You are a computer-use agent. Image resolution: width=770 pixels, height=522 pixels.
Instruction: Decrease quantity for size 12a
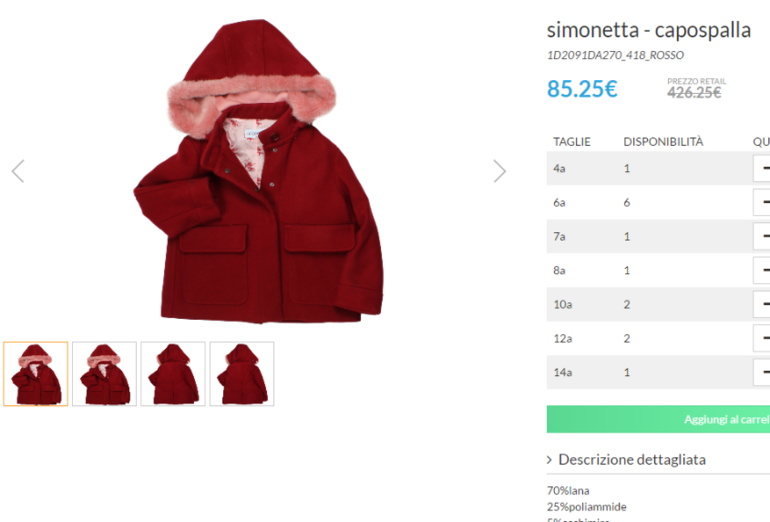763,338
